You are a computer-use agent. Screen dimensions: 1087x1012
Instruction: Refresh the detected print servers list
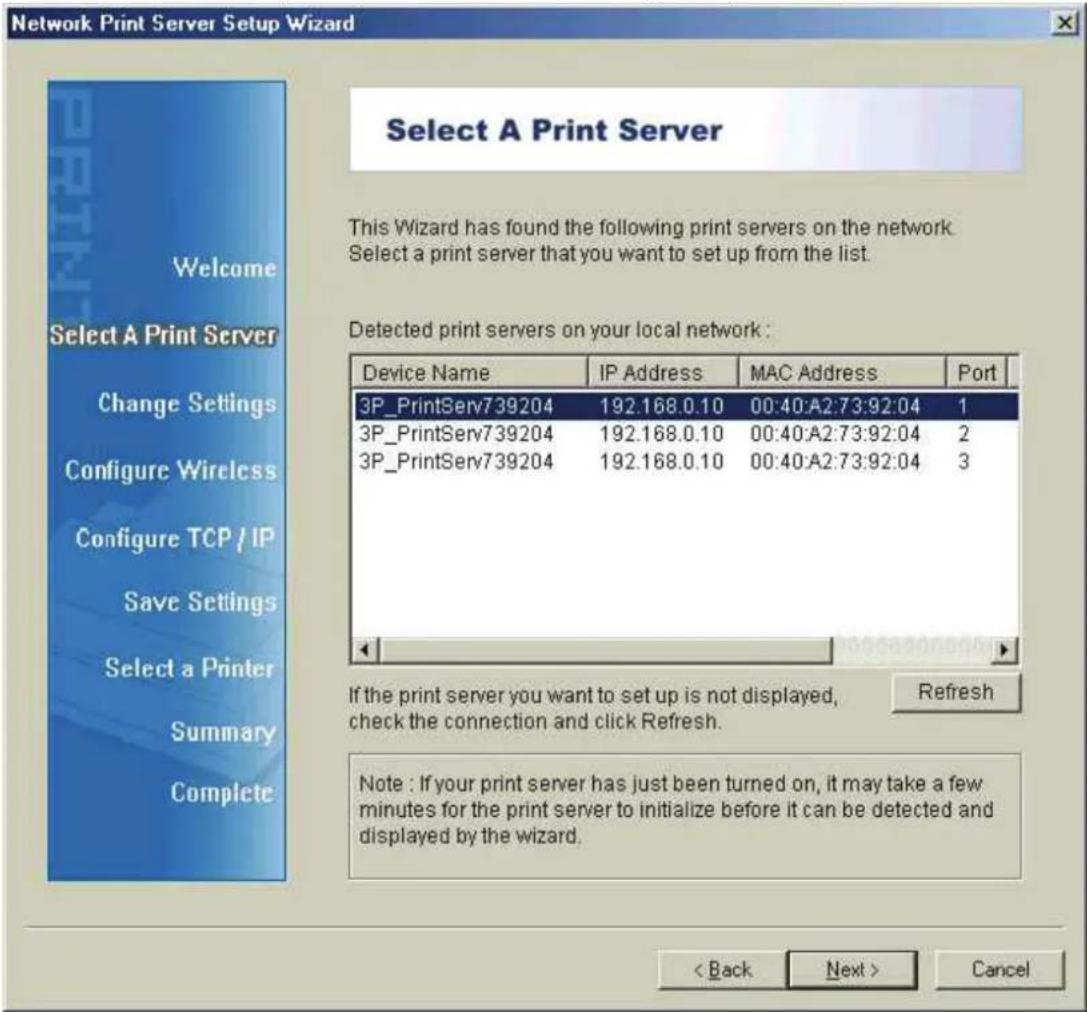956,692
